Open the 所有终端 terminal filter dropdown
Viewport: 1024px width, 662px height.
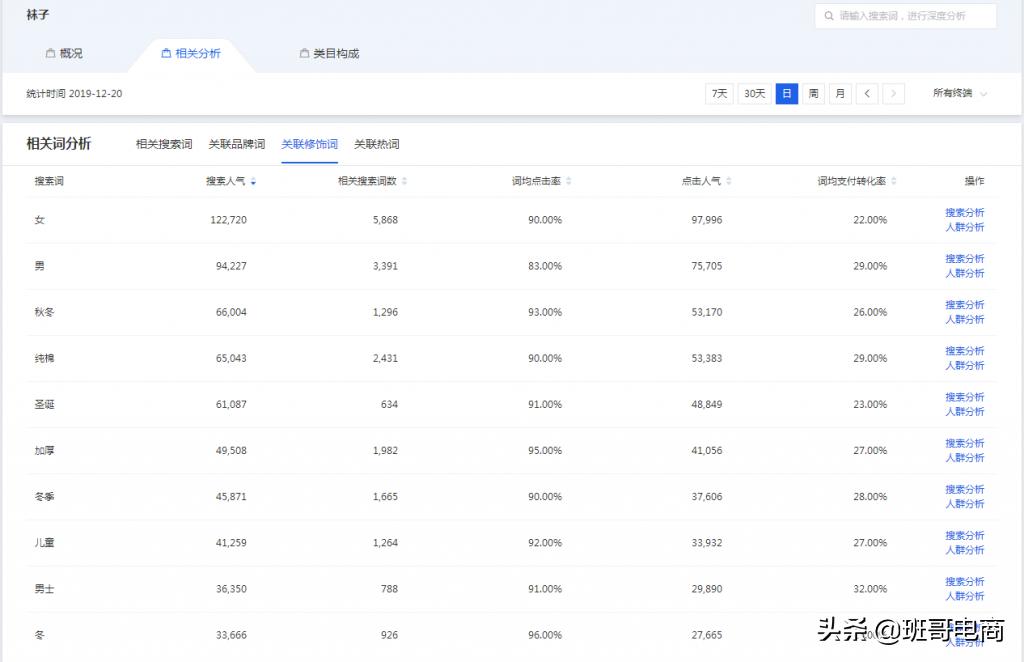[955, 92]
